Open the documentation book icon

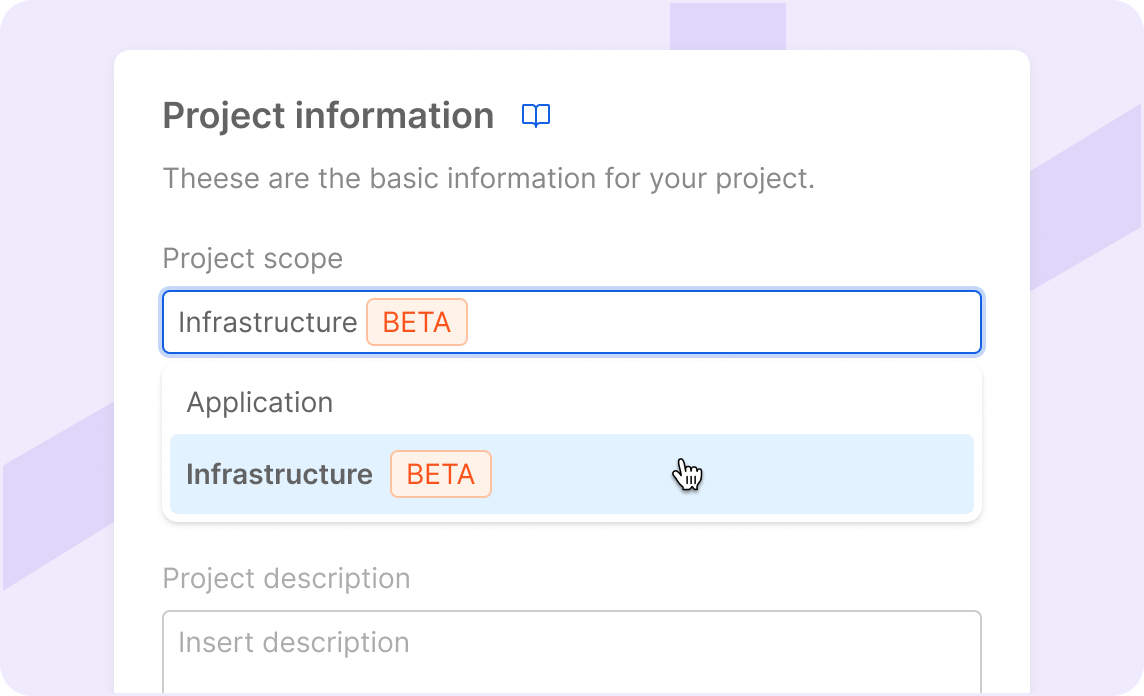(x=536, y=117)
